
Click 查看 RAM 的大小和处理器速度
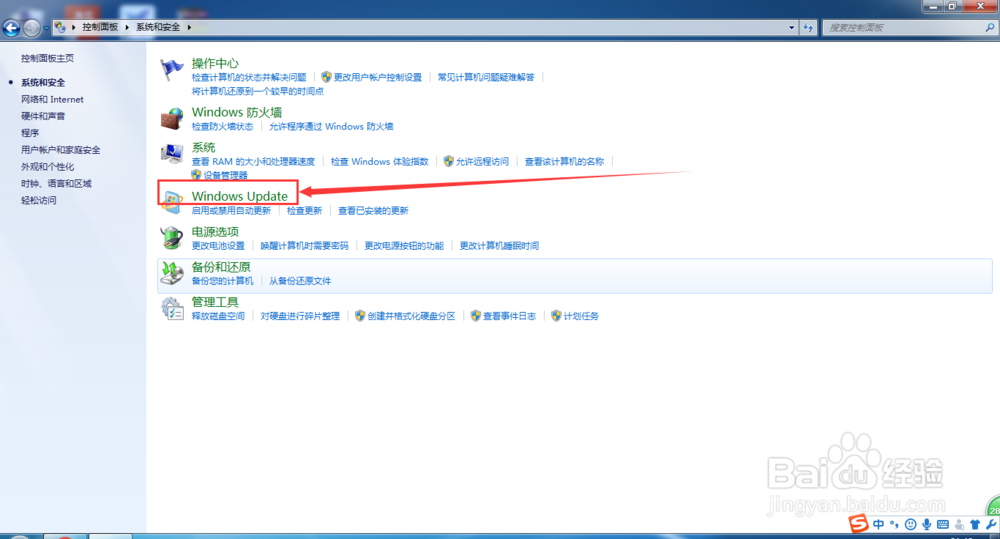point(253,161)
